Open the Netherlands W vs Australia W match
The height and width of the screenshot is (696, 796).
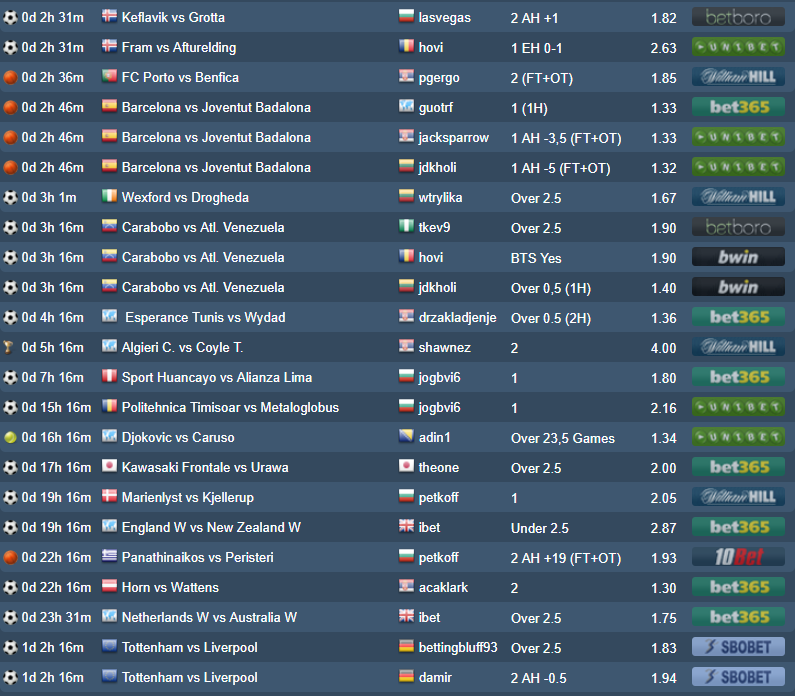pos(209,617)
